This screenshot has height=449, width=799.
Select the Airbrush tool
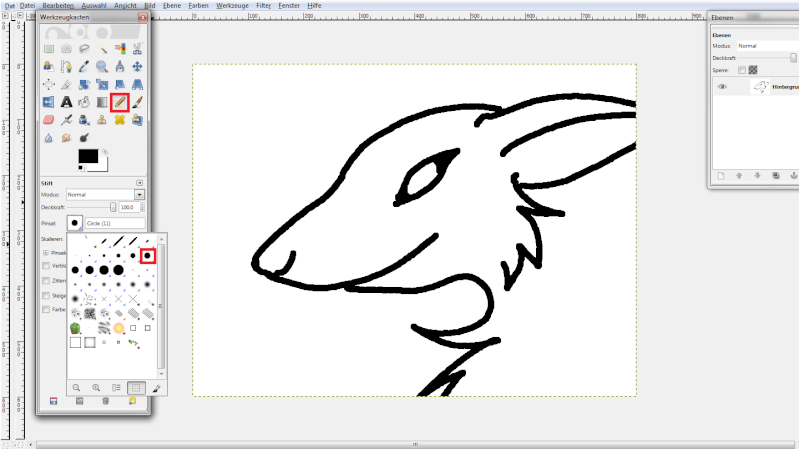tap(66, 120)
